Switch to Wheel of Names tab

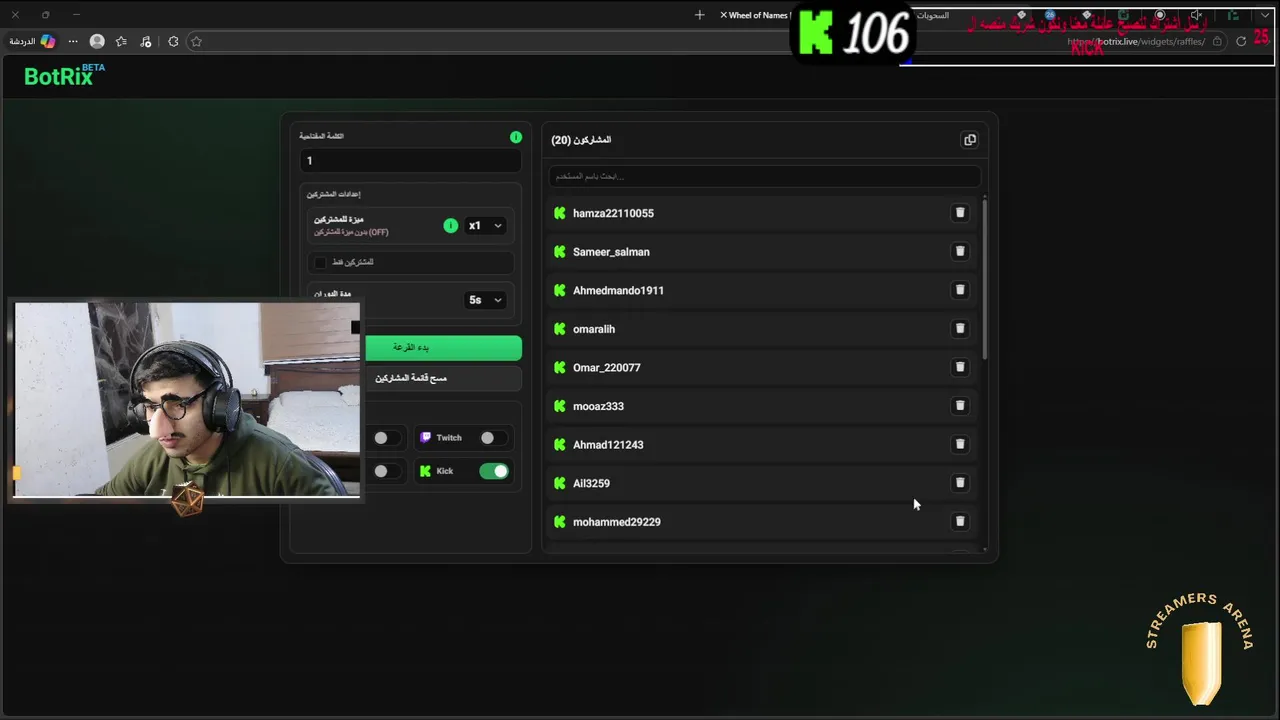(758, 15)
